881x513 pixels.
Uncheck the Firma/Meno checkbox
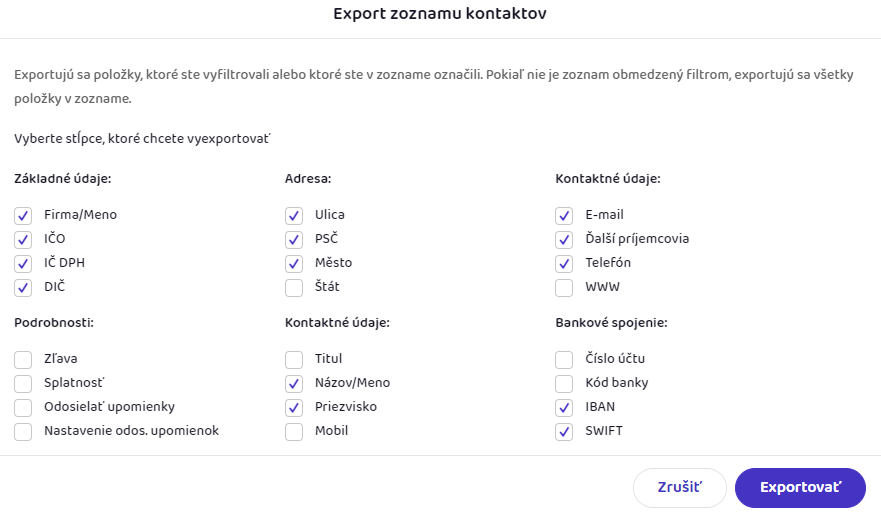point(24,215)
